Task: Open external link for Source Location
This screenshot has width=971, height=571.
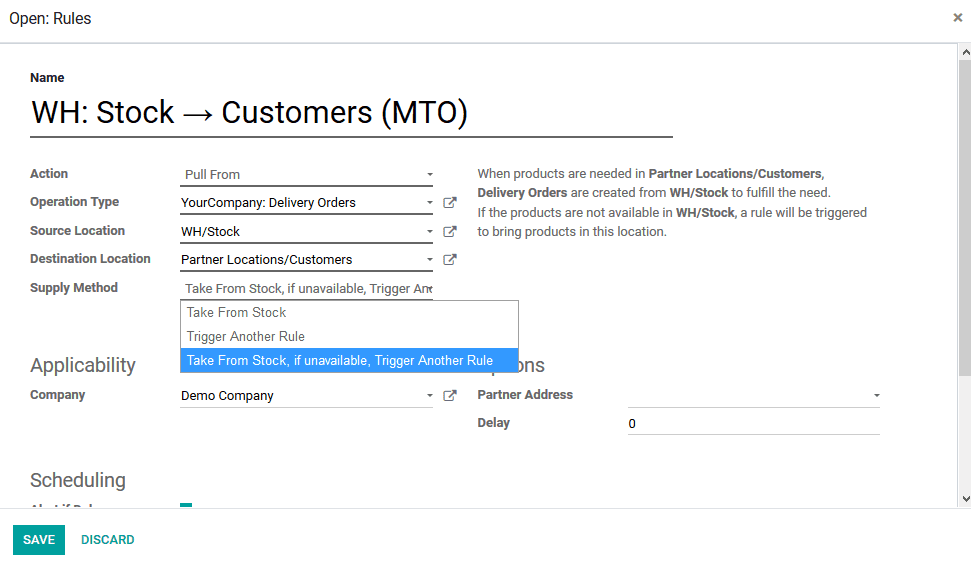Action: pos(450,231)
